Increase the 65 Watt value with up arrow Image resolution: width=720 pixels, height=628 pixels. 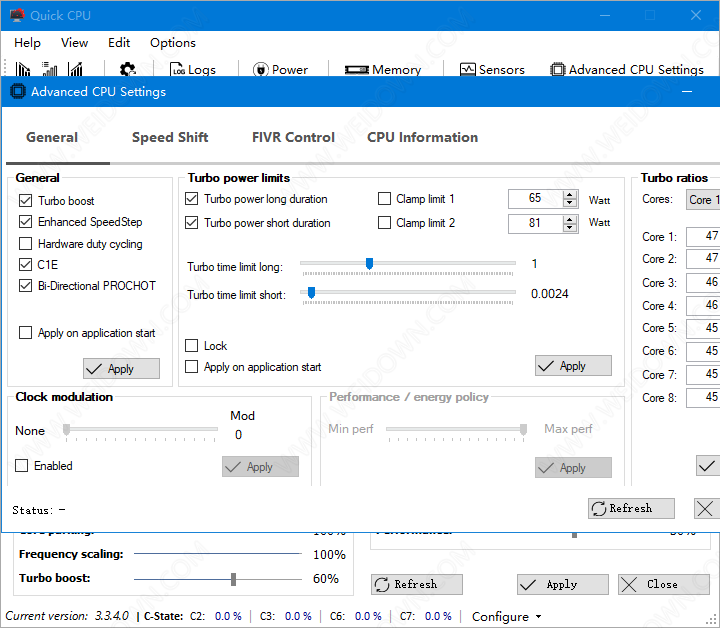[570, 195]
